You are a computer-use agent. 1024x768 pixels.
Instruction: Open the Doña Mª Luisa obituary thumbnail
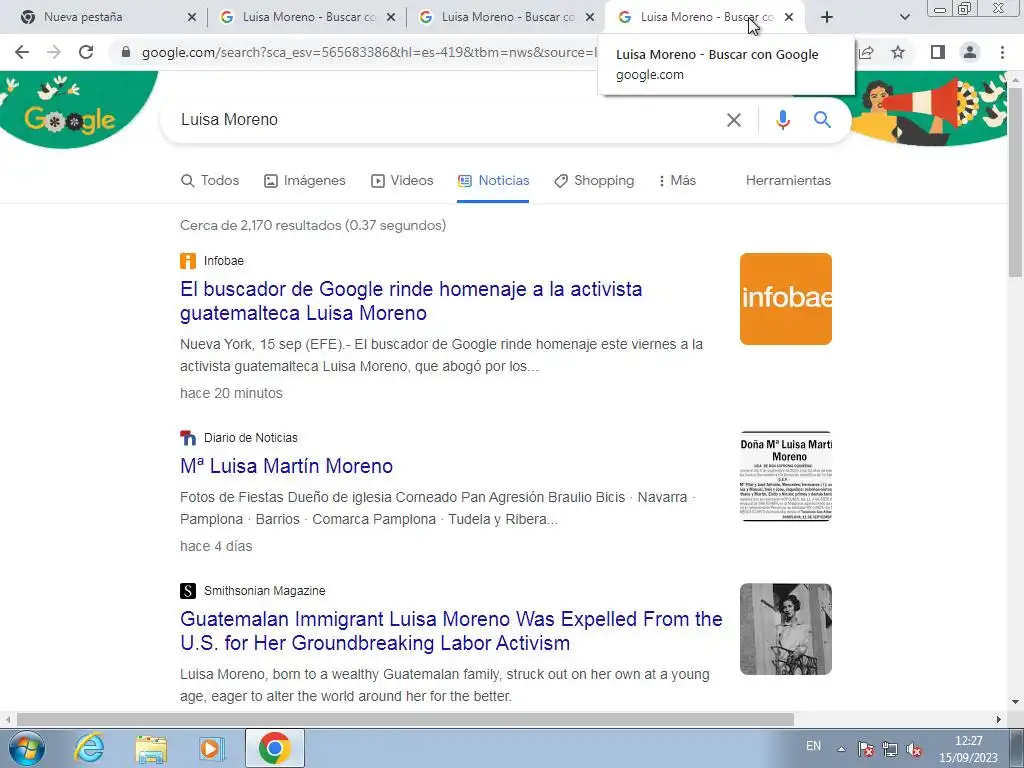click(x=786, y=475)
